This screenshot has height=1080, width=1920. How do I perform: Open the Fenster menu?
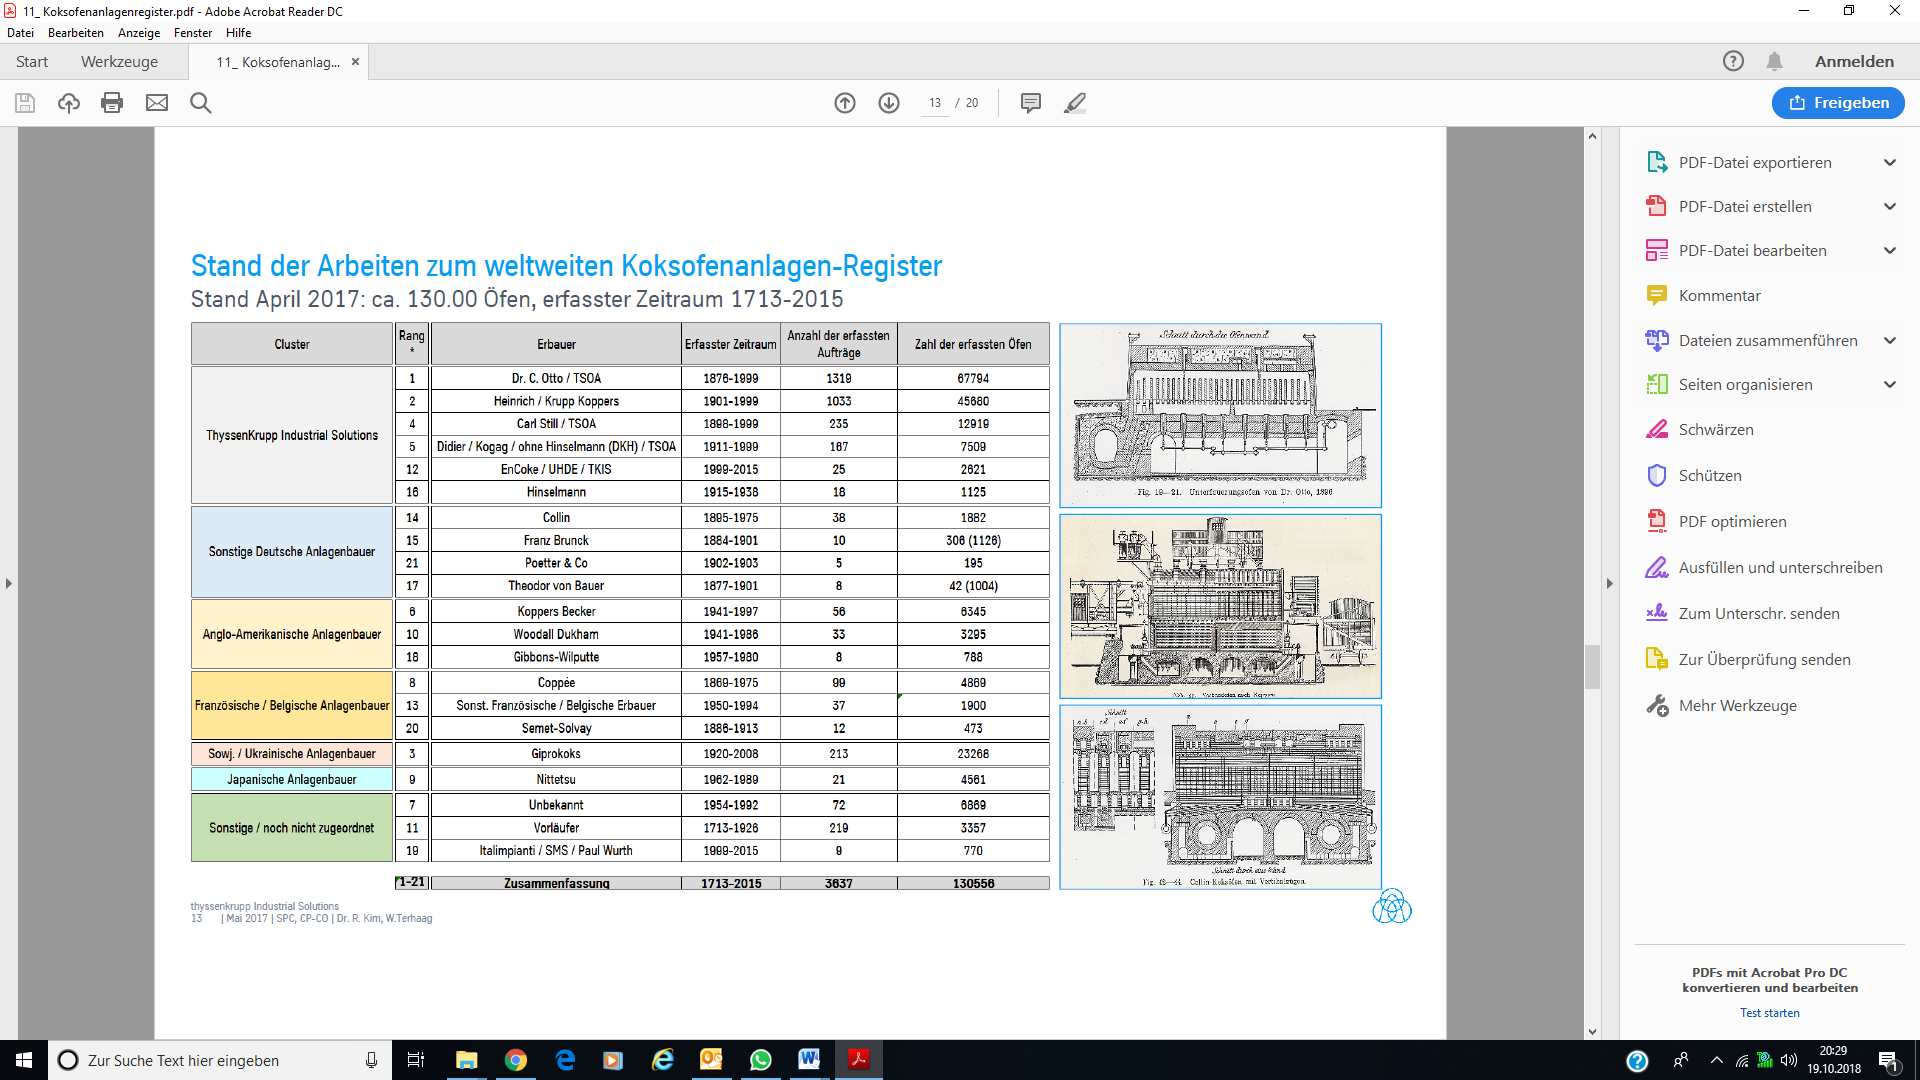(x=193, y=33)
